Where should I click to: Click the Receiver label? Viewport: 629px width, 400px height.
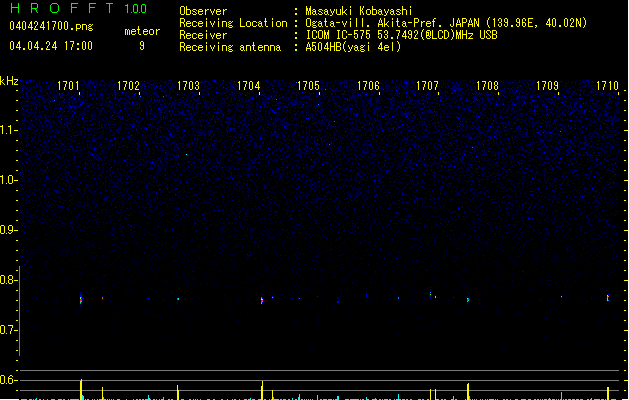[x=203, y=35]
